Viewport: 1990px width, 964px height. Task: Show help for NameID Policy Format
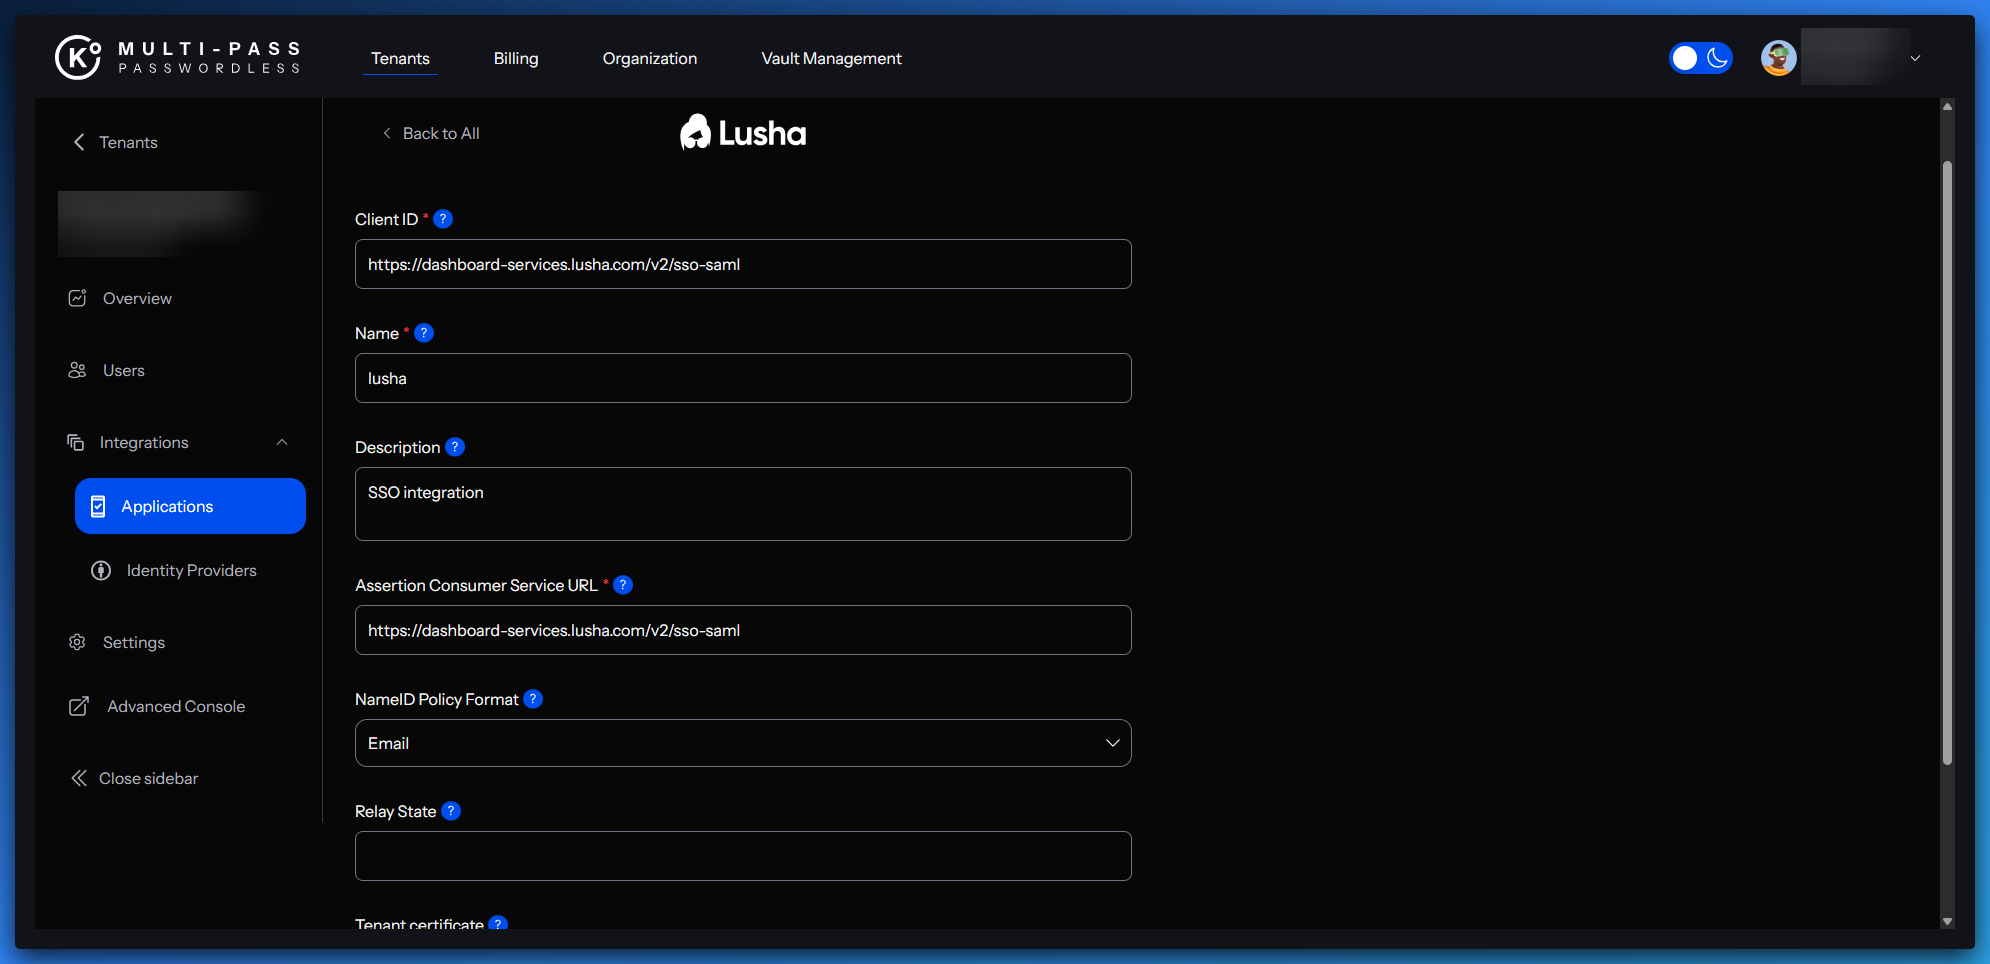[x=533, y=699]
